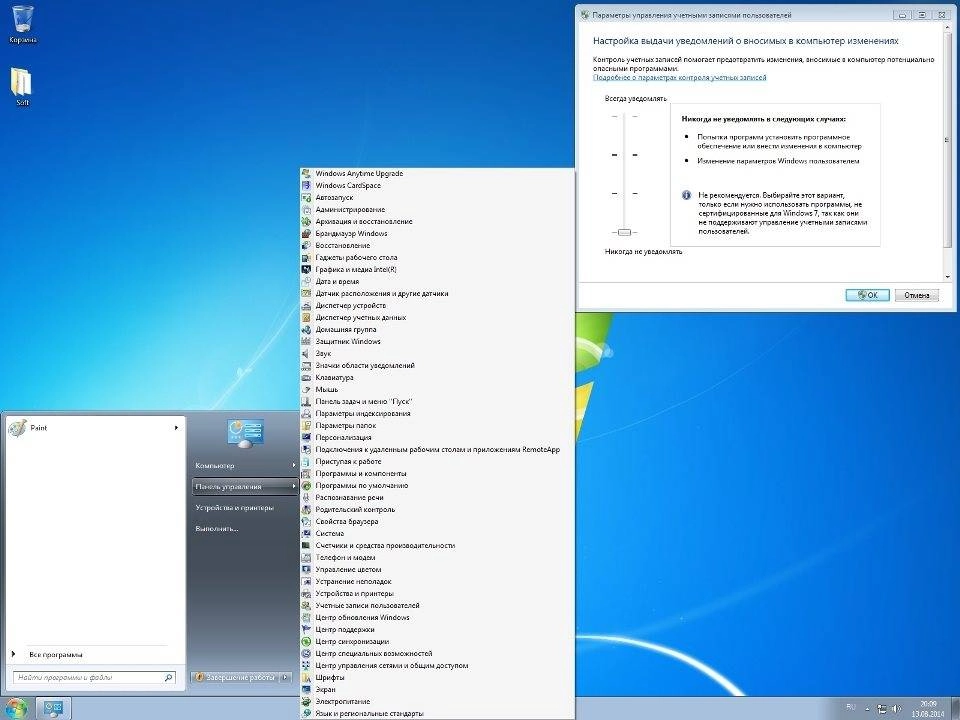Open Панель задач и меню "Пуск"
Screen dimensions: 960x720
coord(364,402)
